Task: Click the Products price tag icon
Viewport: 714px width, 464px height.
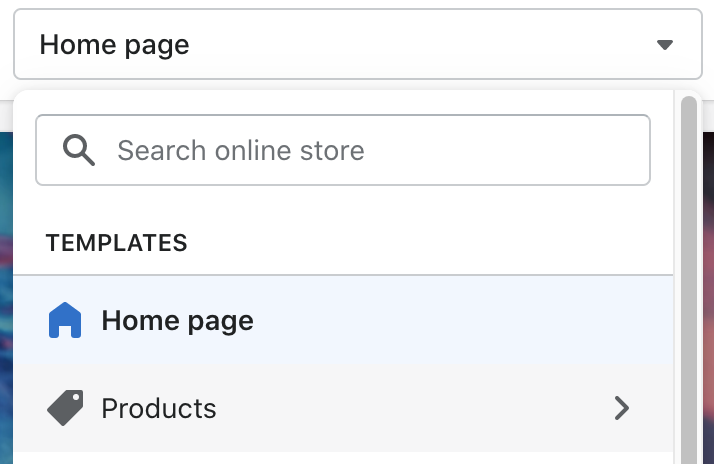Action: pyautogui.click(x=65, y=408)
